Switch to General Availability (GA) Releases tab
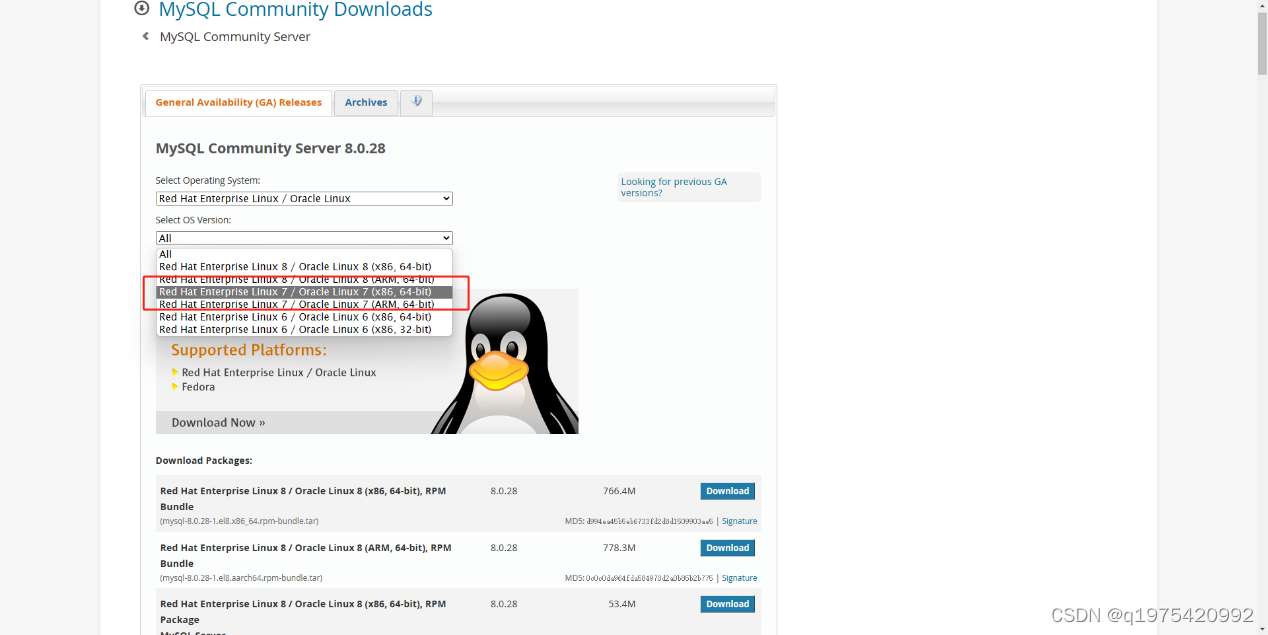Screen dimensions: 1268x635 click(x=238, y=102)
